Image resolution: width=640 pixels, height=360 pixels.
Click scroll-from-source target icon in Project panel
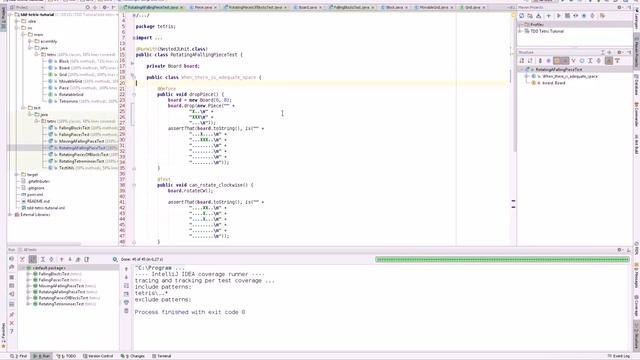coord(87,7)
